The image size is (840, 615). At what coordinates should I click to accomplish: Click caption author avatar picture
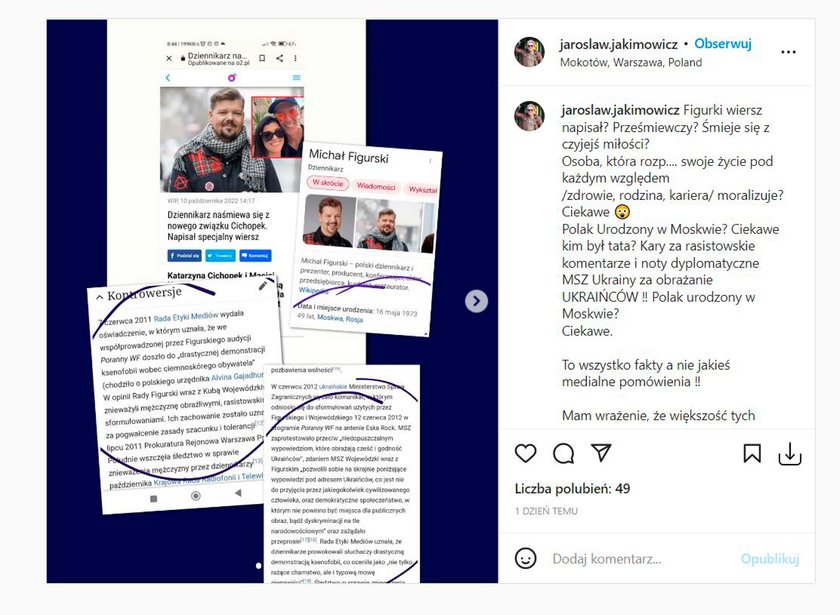(x=529, y=116)
